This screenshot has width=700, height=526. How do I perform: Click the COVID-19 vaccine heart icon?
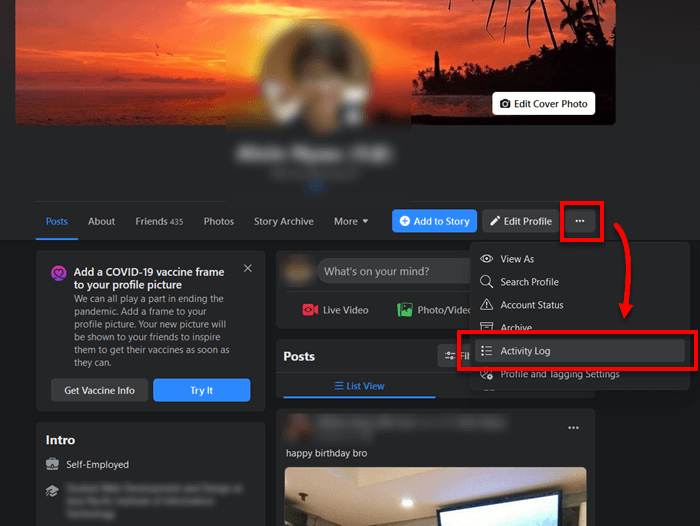click(x=58, y=273)
